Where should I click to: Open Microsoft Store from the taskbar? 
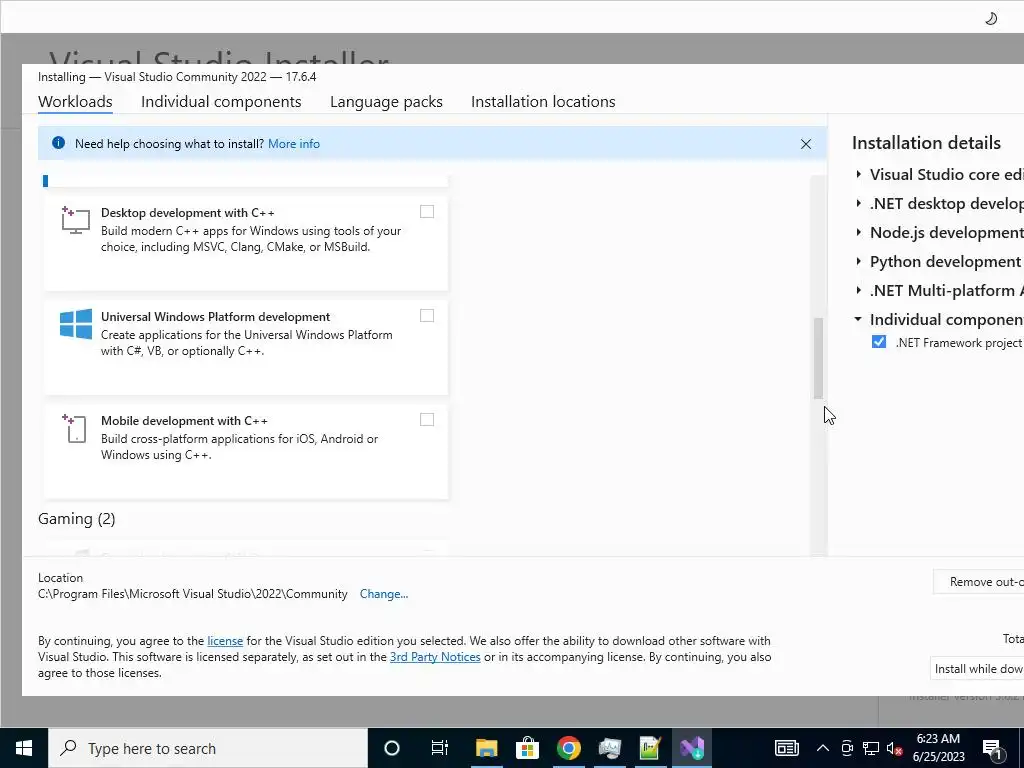[x=527, y=748]
